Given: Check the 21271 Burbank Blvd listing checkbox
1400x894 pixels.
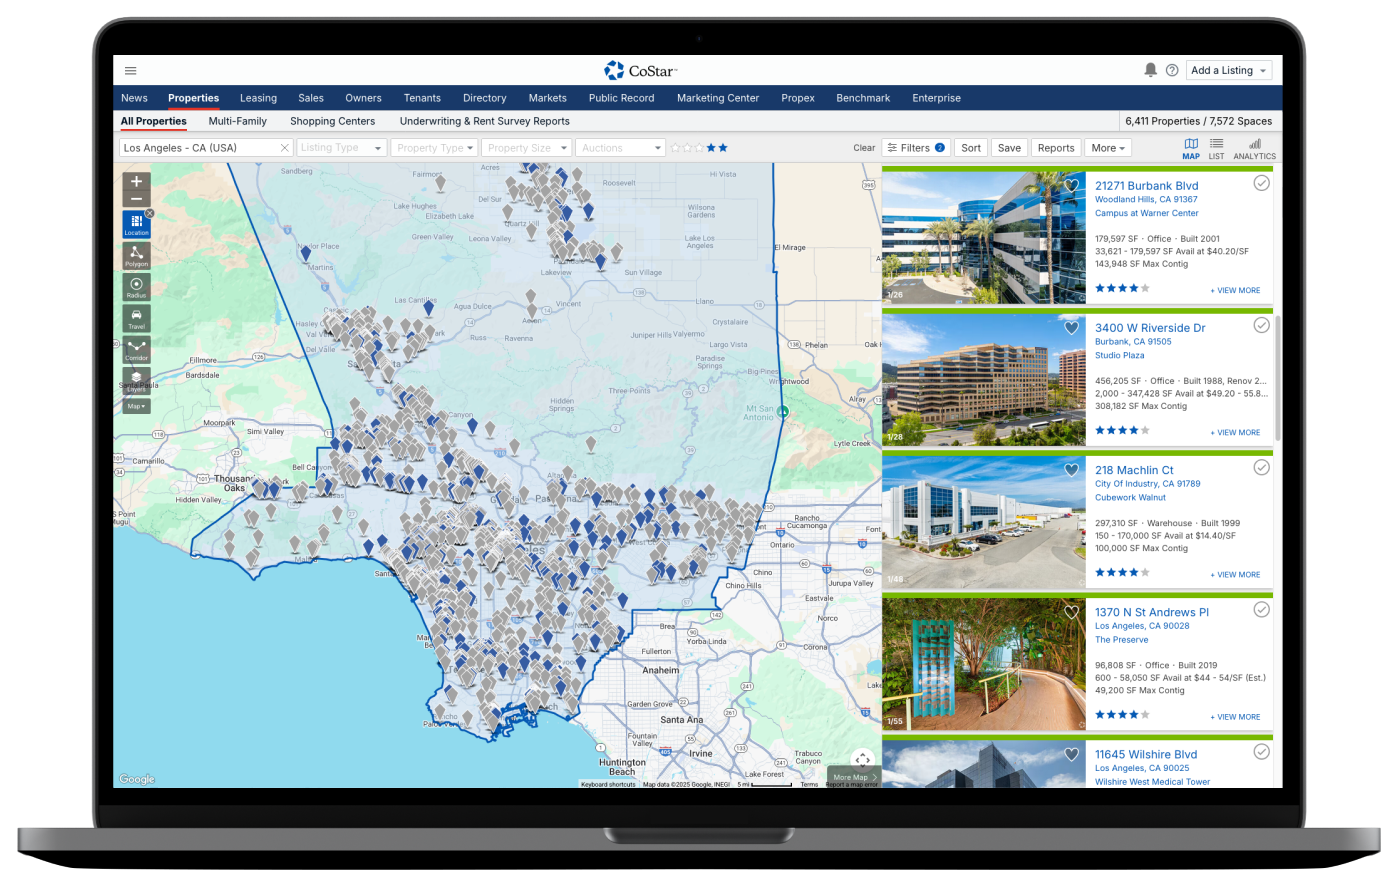Looking at the screenshot, I should coord(1262,184).
